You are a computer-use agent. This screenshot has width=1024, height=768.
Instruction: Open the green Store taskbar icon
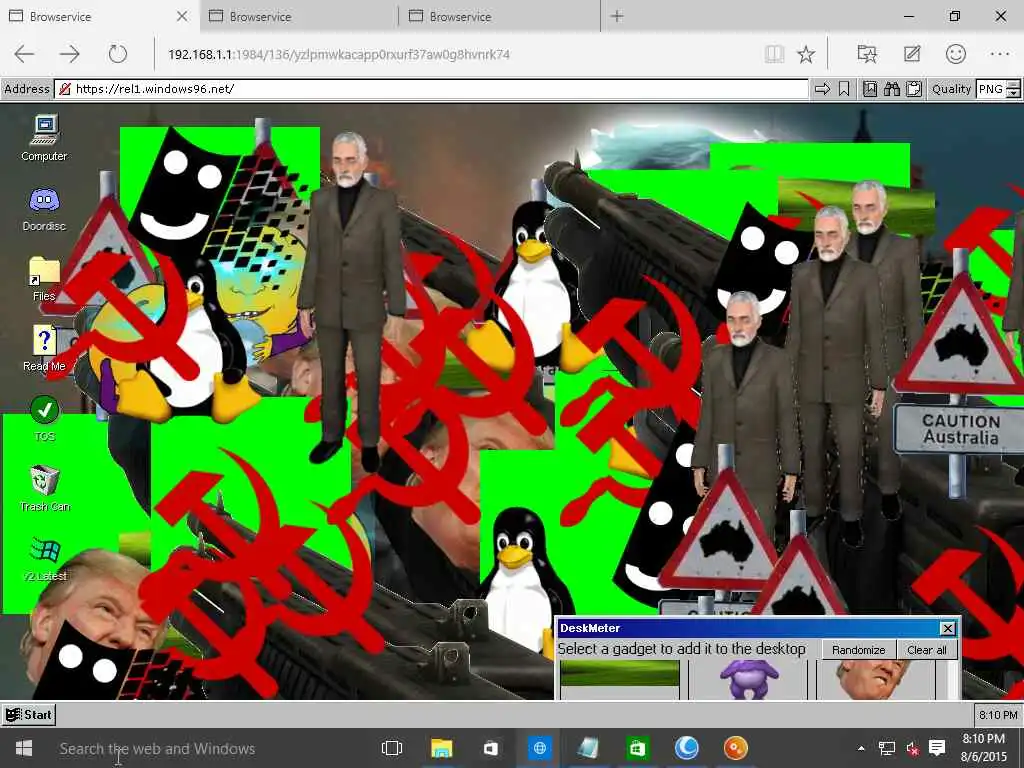point(637,748)
